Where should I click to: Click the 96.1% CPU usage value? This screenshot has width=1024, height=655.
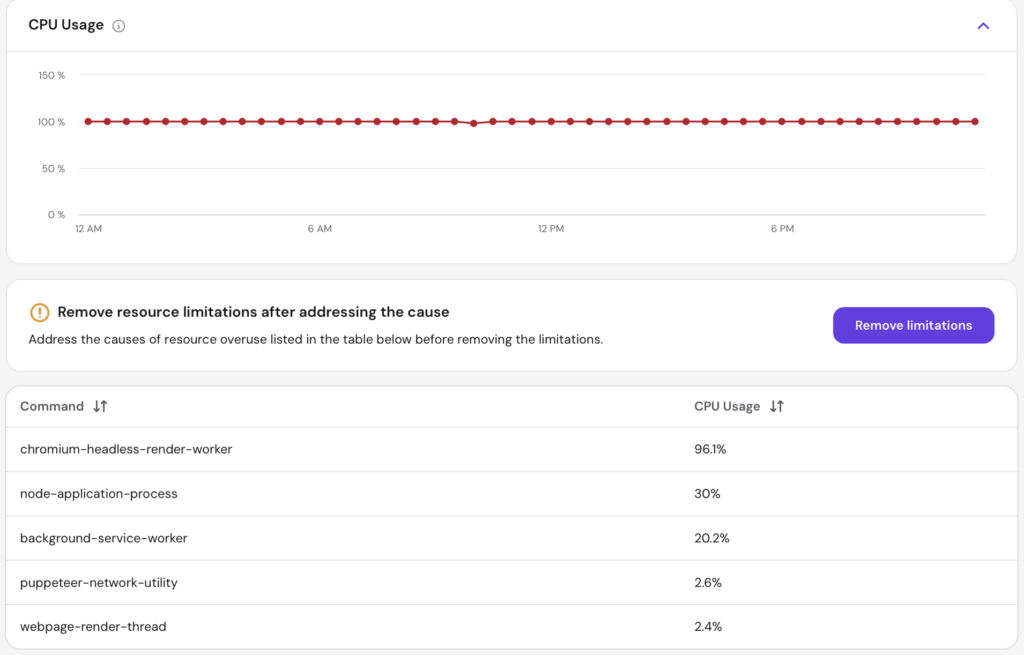pyautogui.click(x=710, y=449)
